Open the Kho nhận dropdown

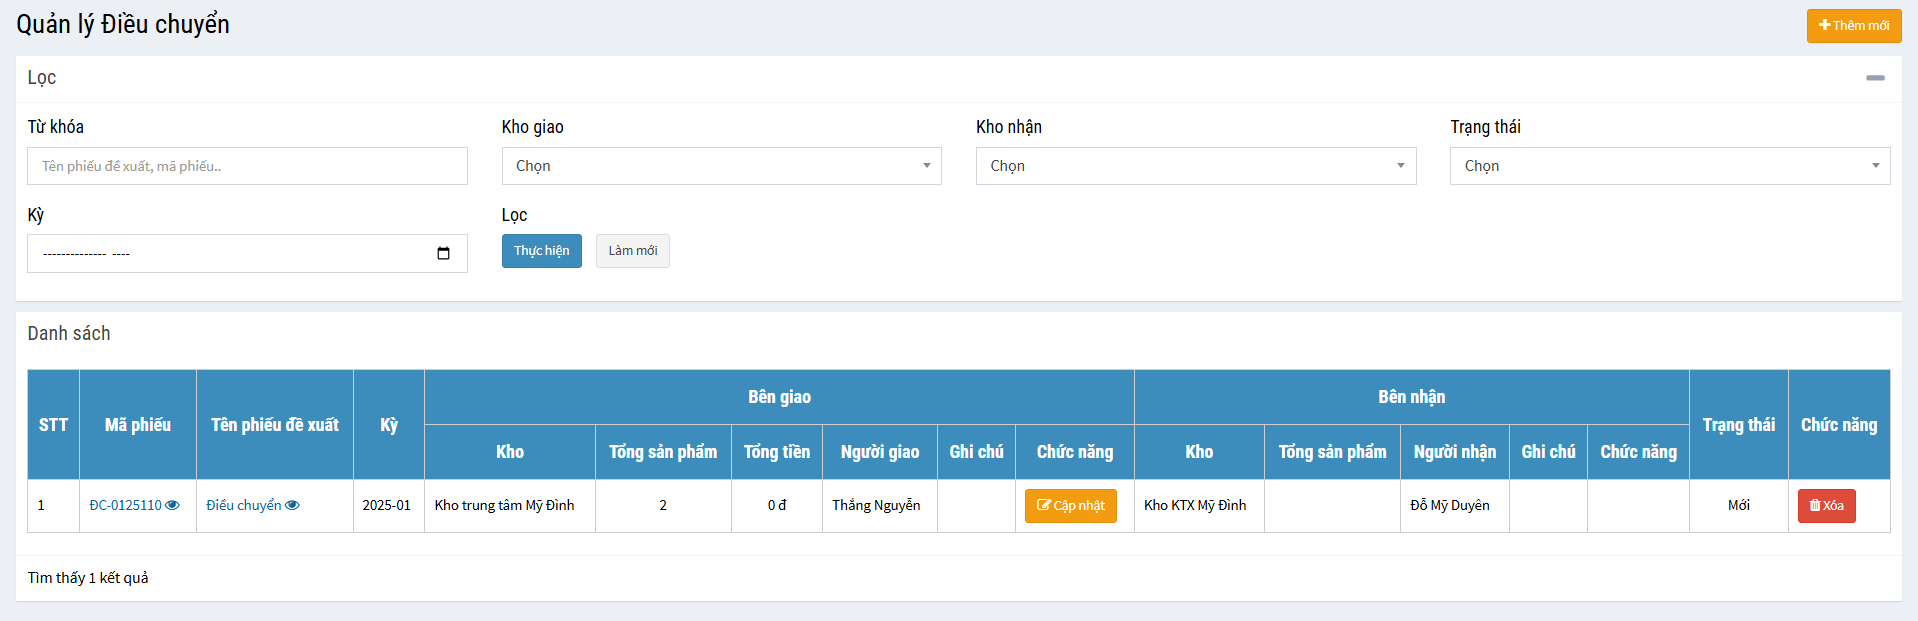click(x=1195, y=166)
